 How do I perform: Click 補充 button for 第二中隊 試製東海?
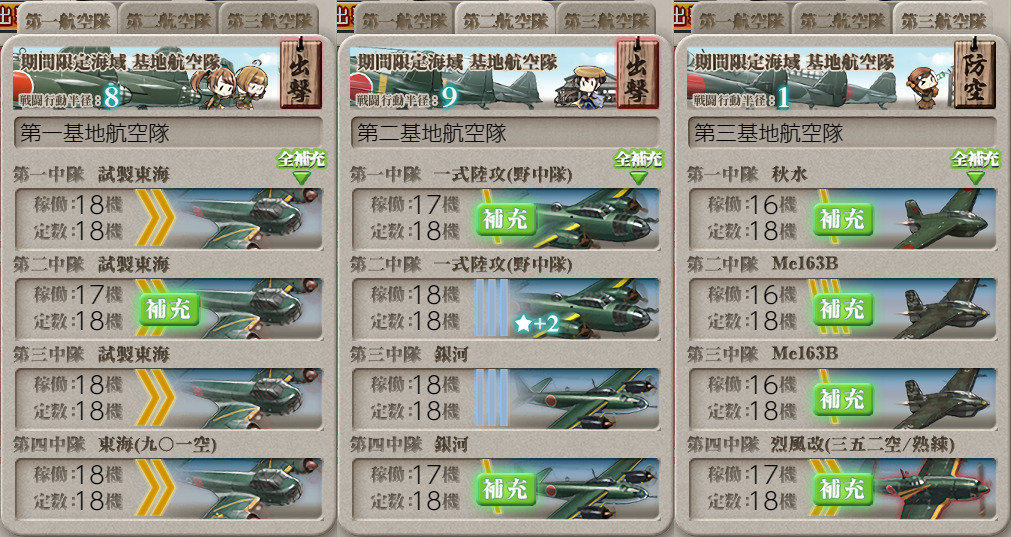tap(169, 309)
